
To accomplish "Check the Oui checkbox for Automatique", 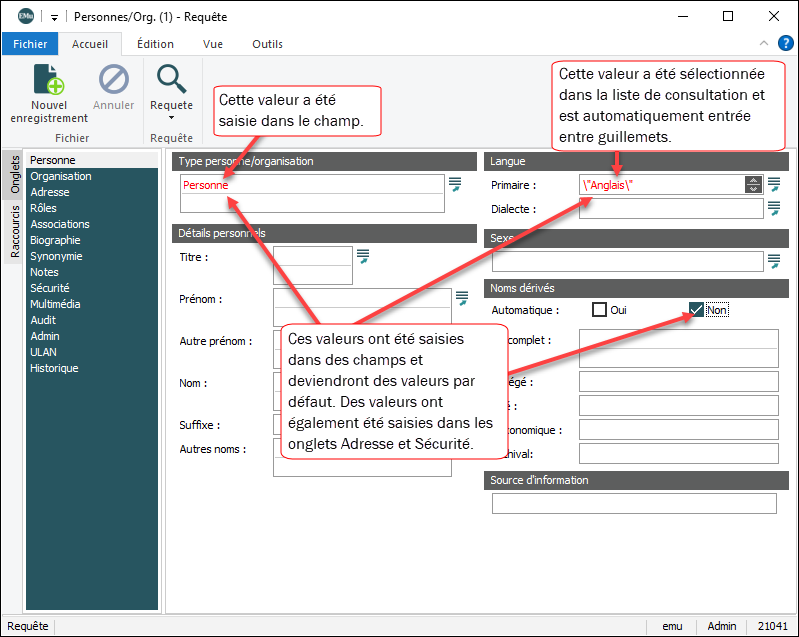I will [600, 310].
